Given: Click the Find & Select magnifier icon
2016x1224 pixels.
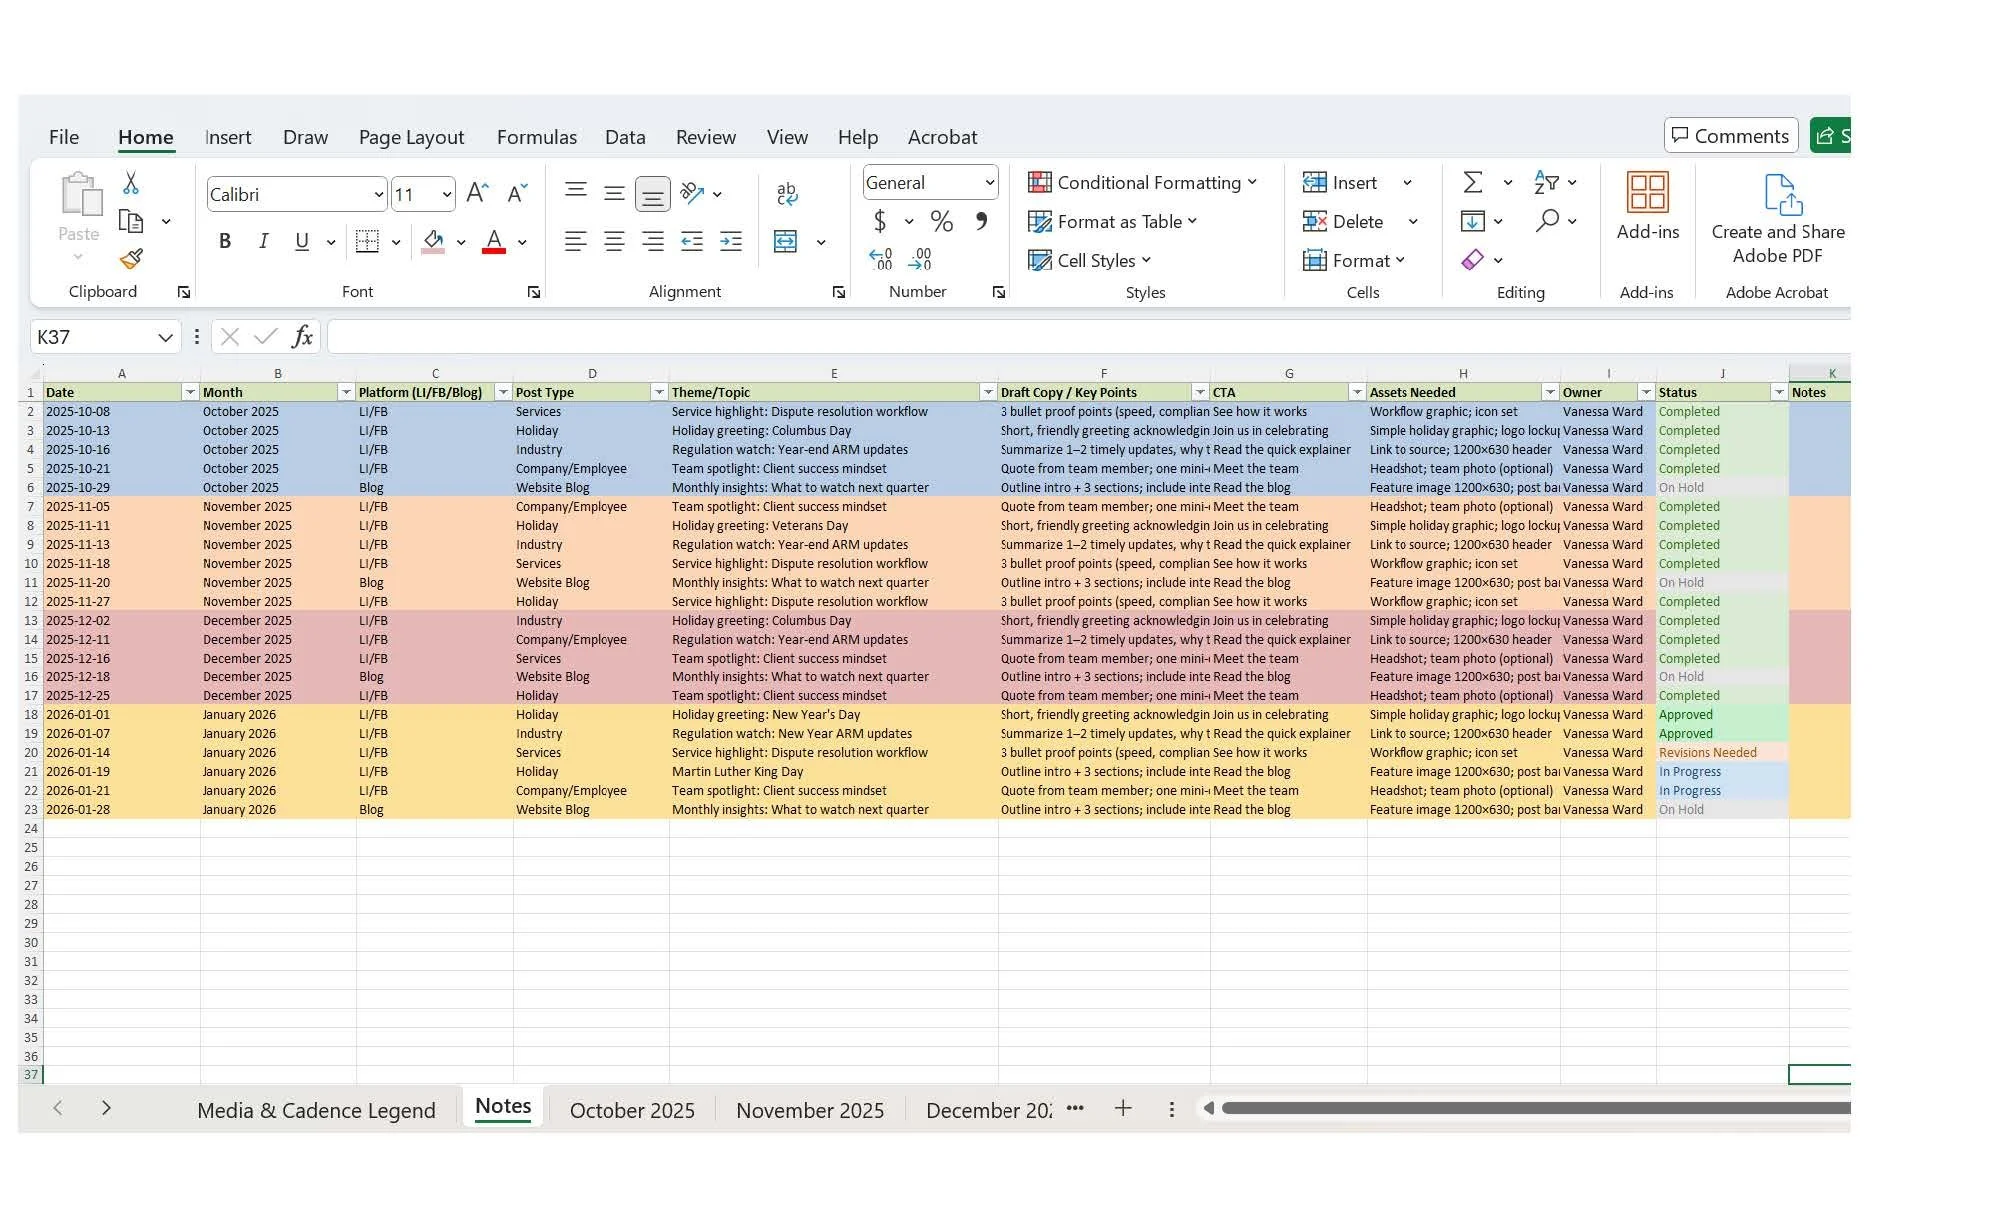Looking at the screenshot, I should pyautogui.click(x=1548, y=221).
